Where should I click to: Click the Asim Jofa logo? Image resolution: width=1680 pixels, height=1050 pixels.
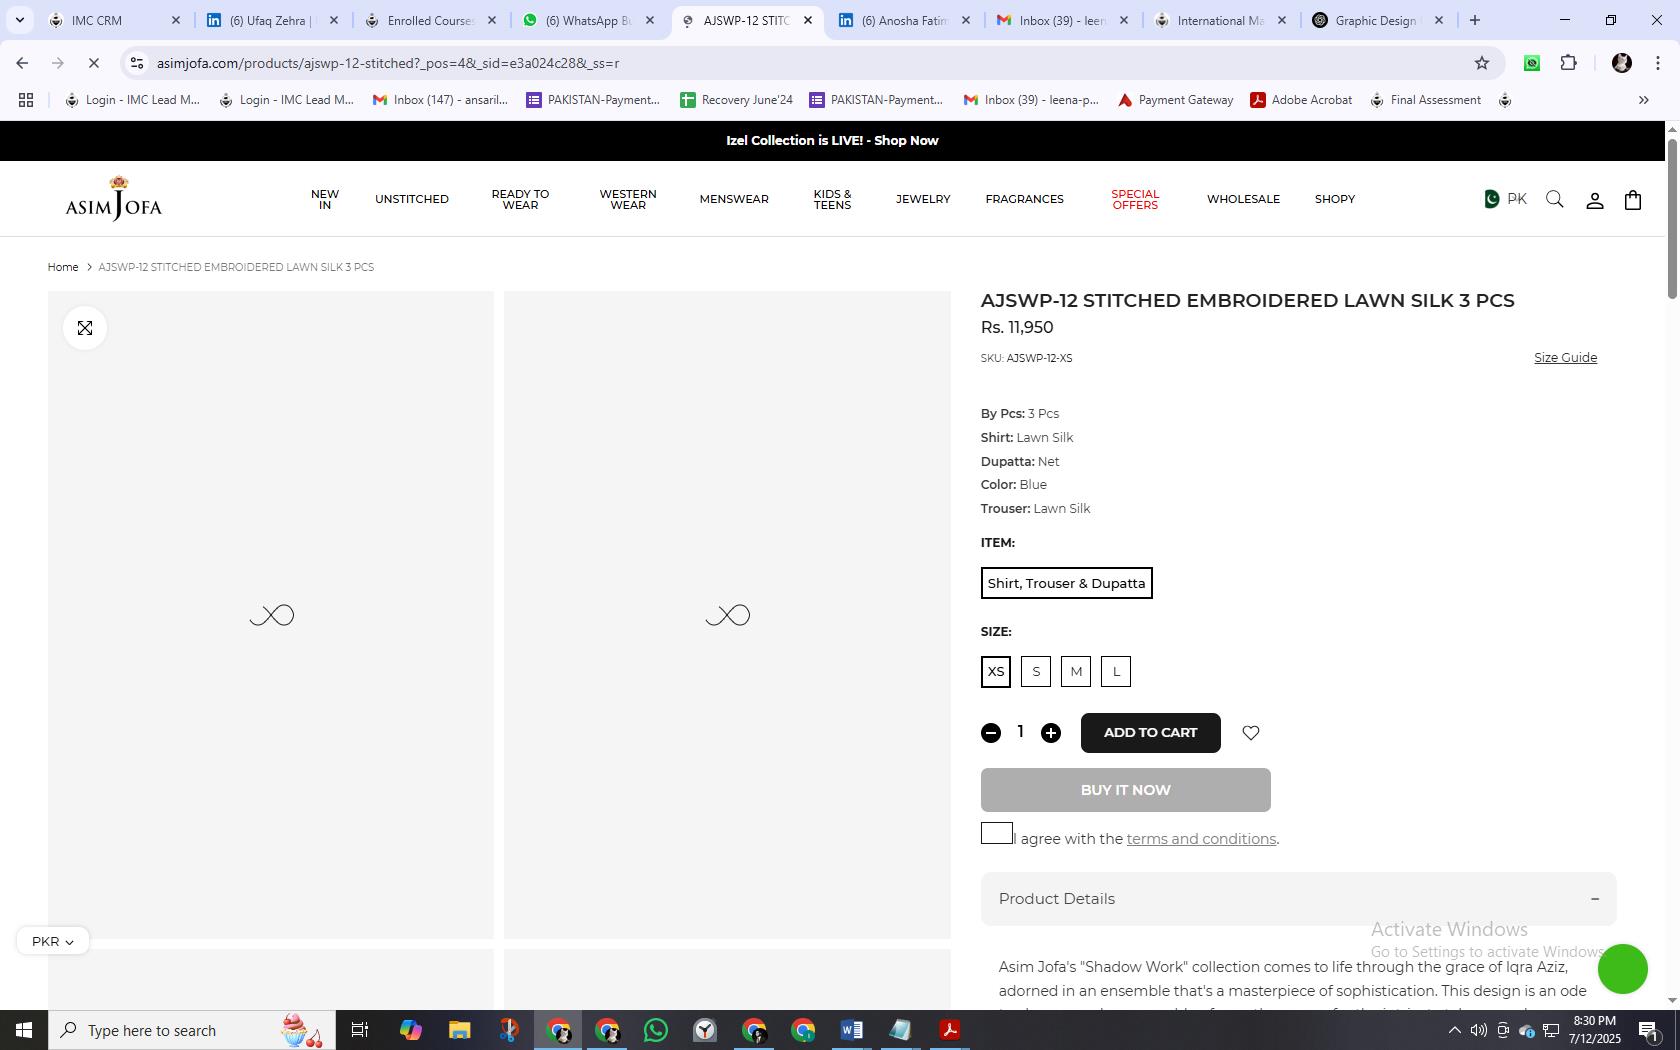pyautogui.click(x=113, y=198)
